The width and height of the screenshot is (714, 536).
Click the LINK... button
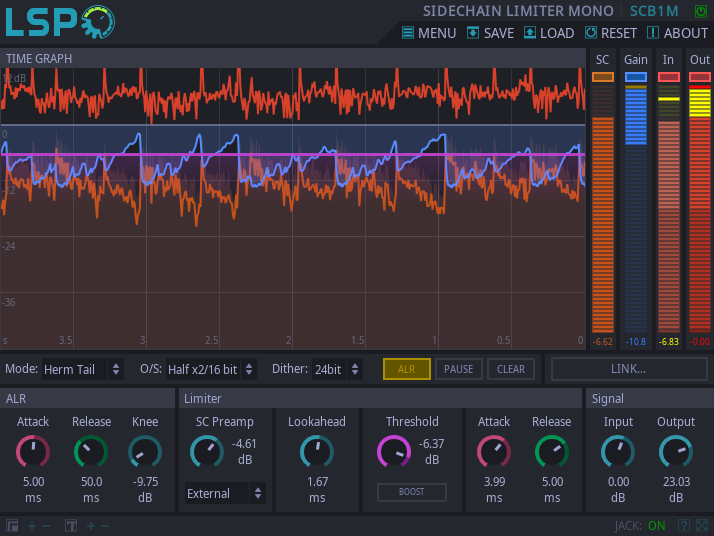pos(628,369)
